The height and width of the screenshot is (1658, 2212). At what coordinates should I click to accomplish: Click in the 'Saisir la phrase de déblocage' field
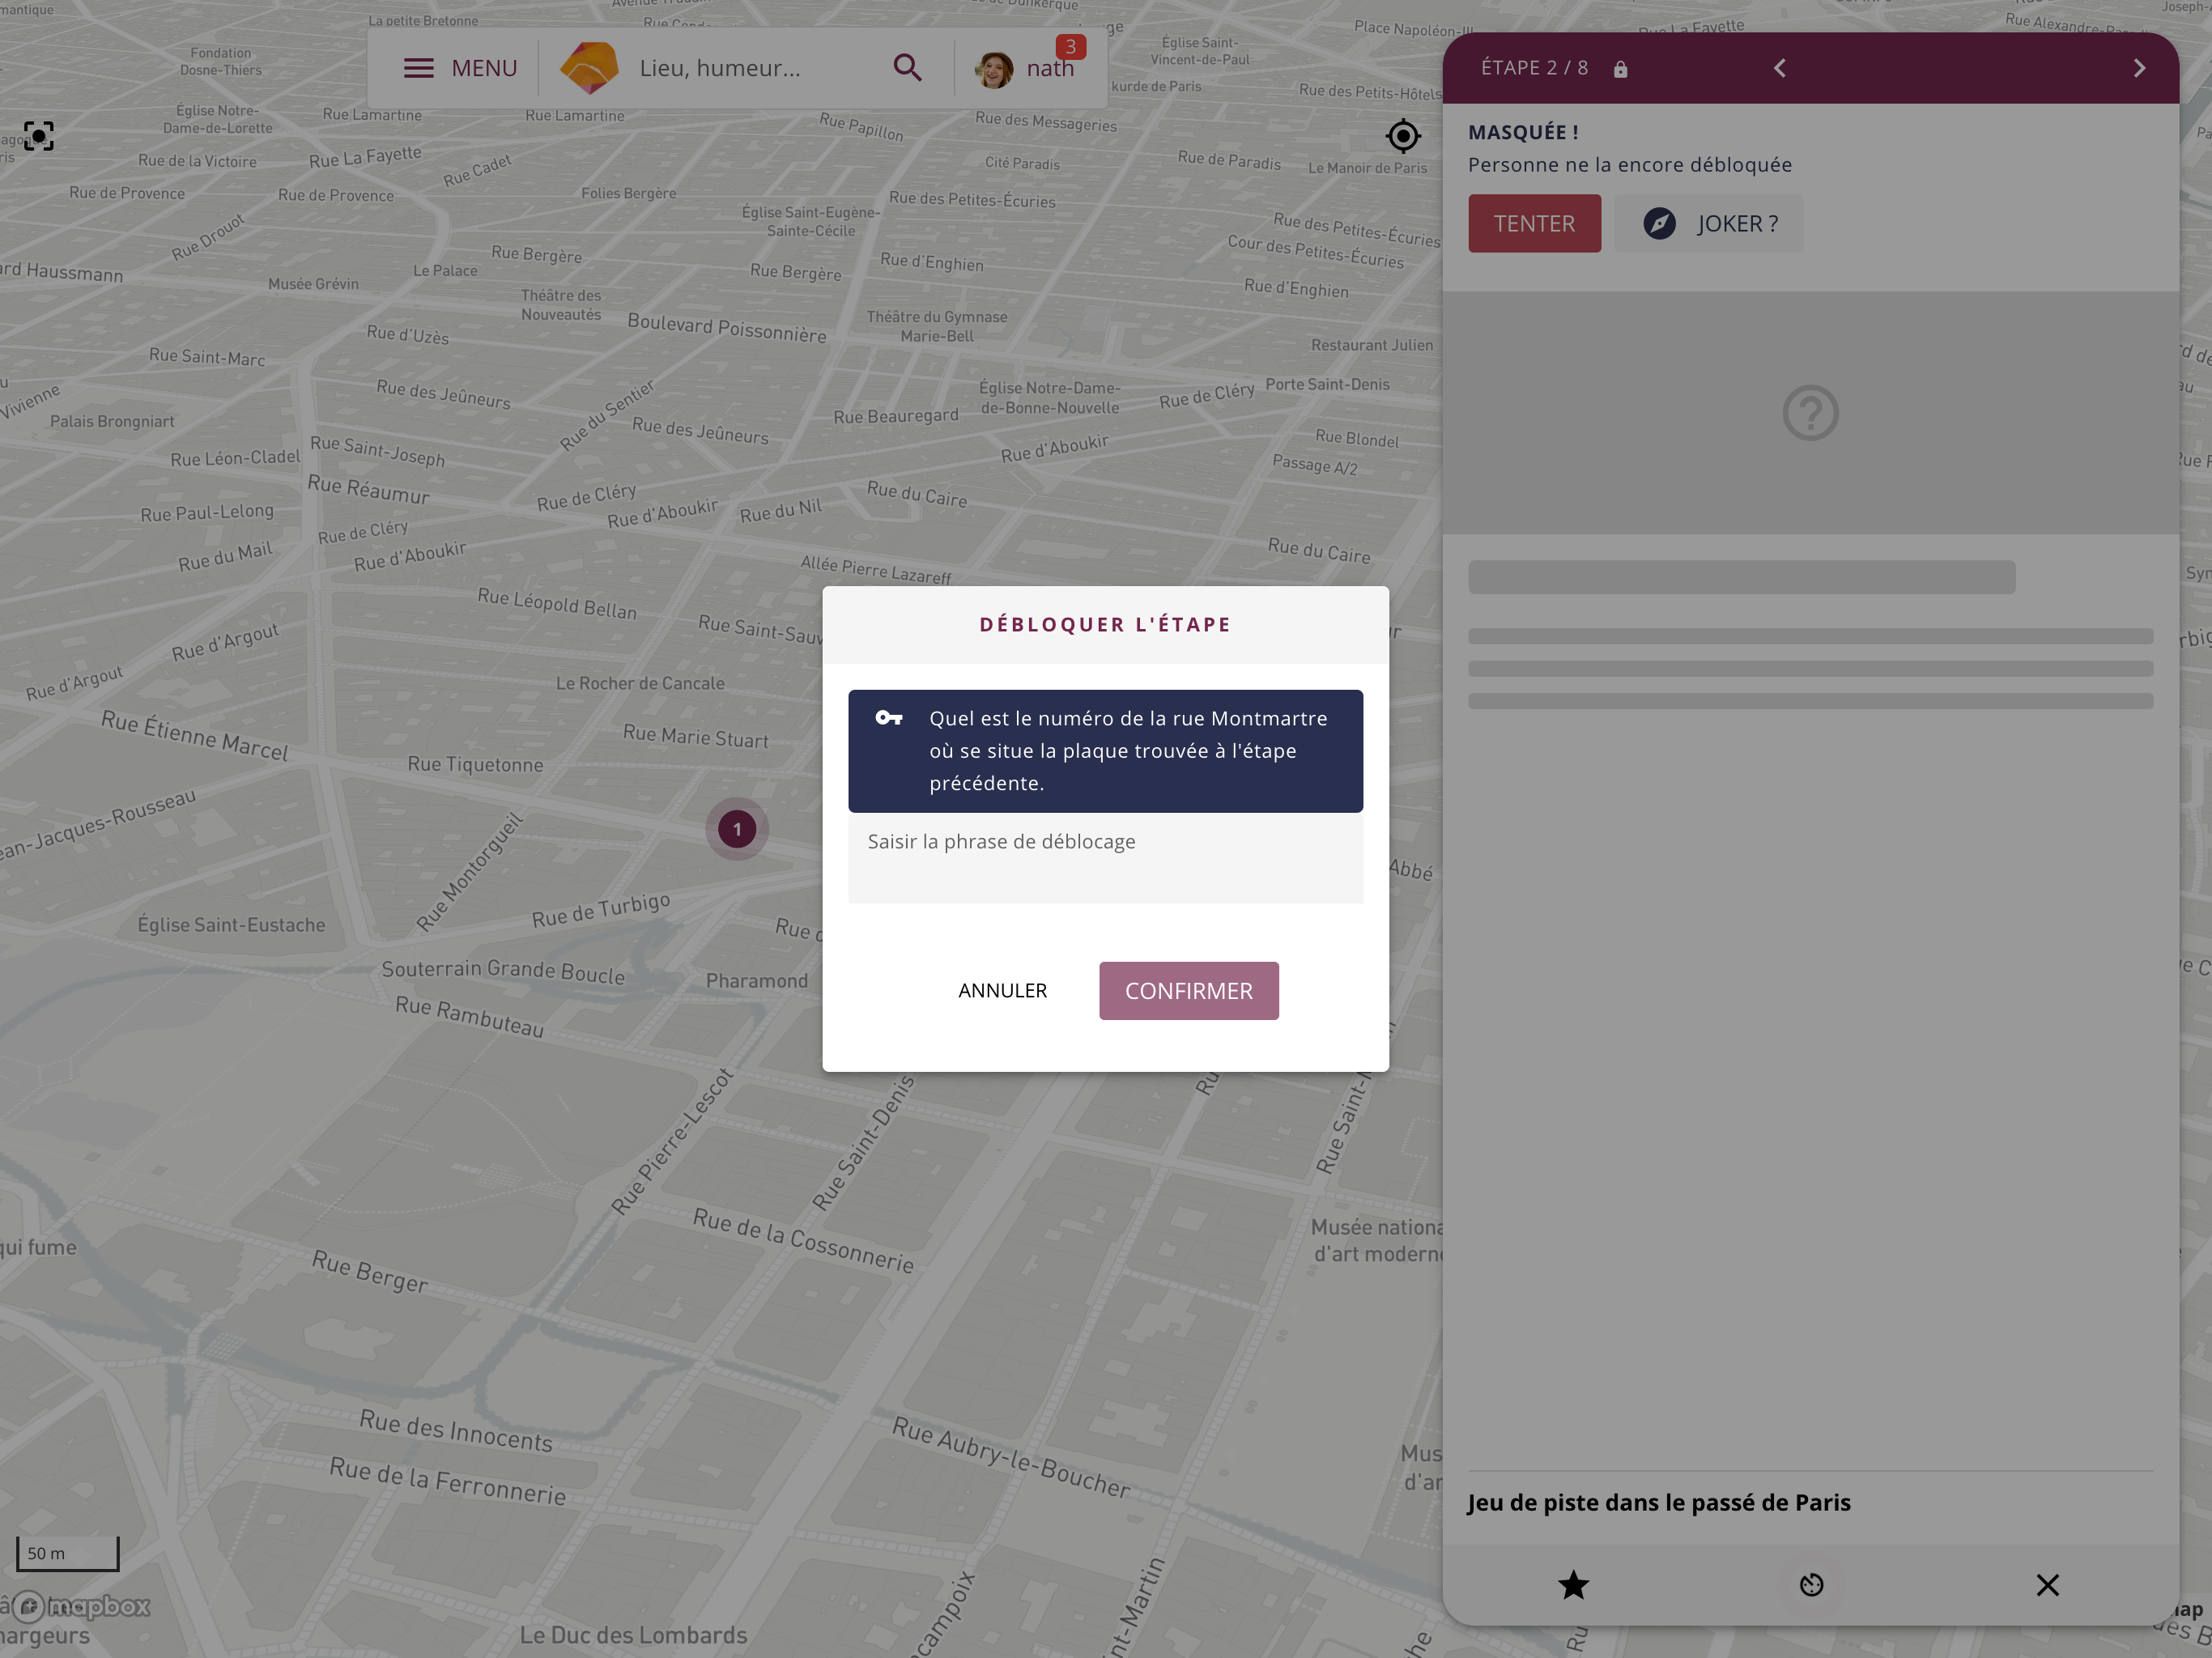1105,858
